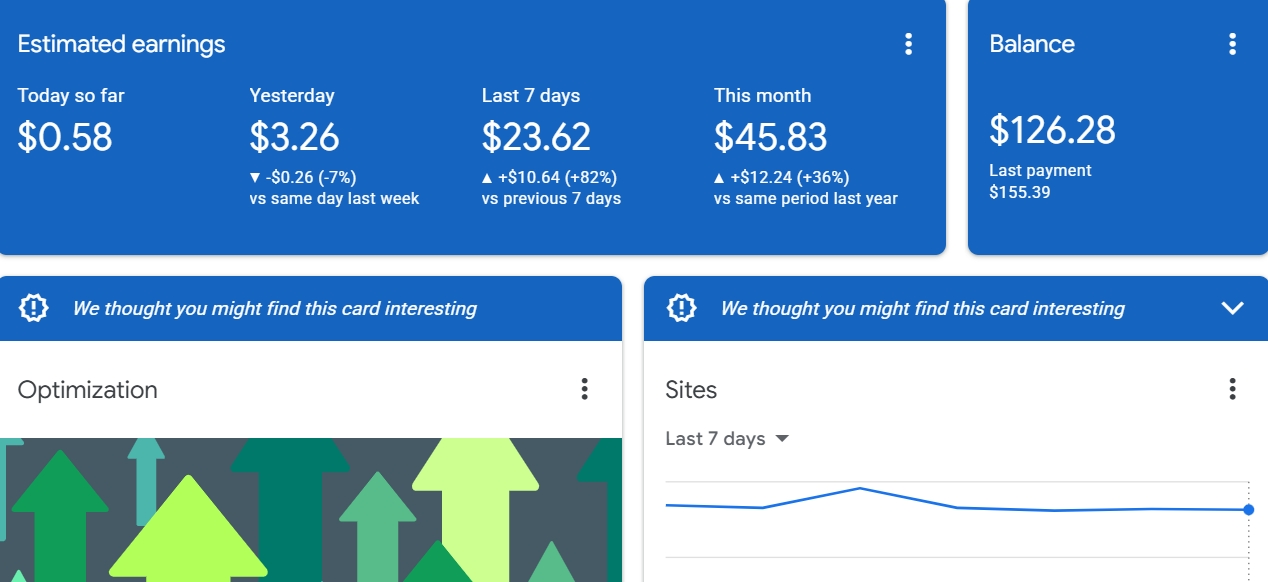The height and width of the screenshot is (582, 1268).
Task: Open Sites card three-dot menu
Action: pos(1232,389)
